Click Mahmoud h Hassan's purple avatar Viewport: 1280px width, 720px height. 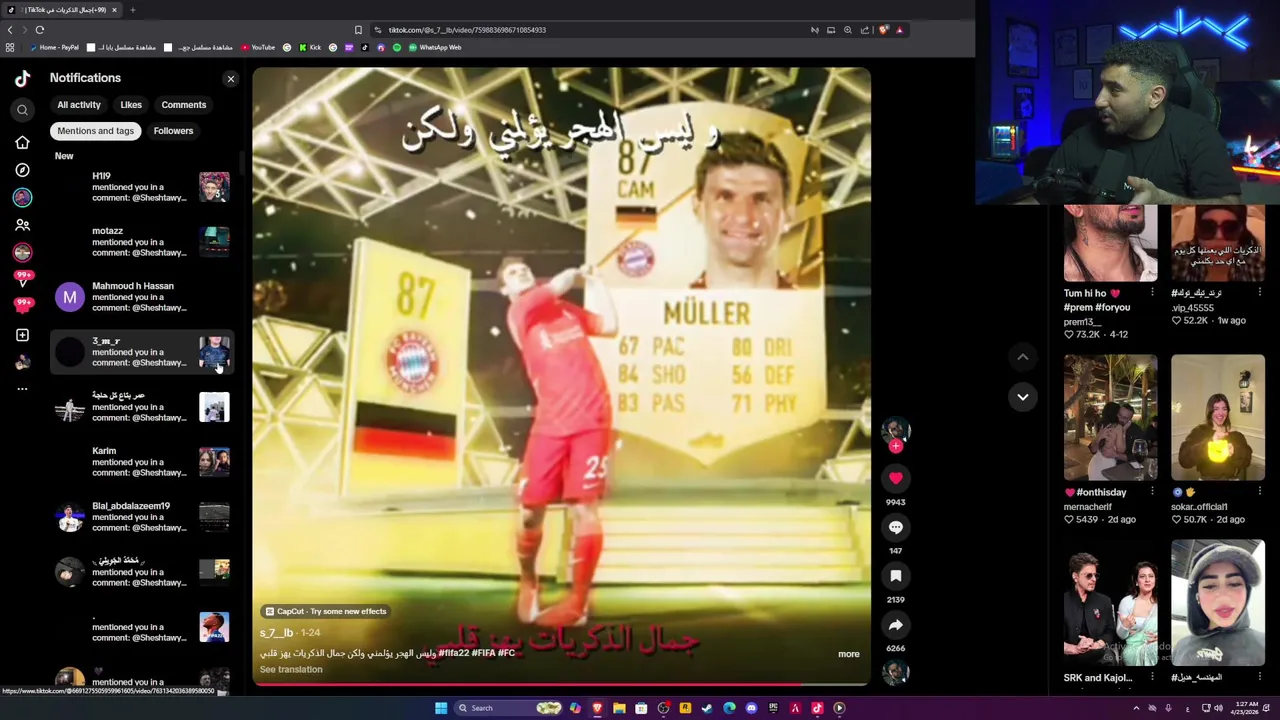70,297
